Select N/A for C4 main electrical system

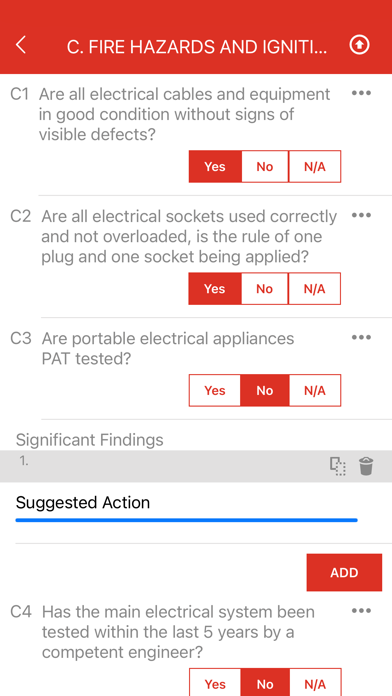(315, 683)
